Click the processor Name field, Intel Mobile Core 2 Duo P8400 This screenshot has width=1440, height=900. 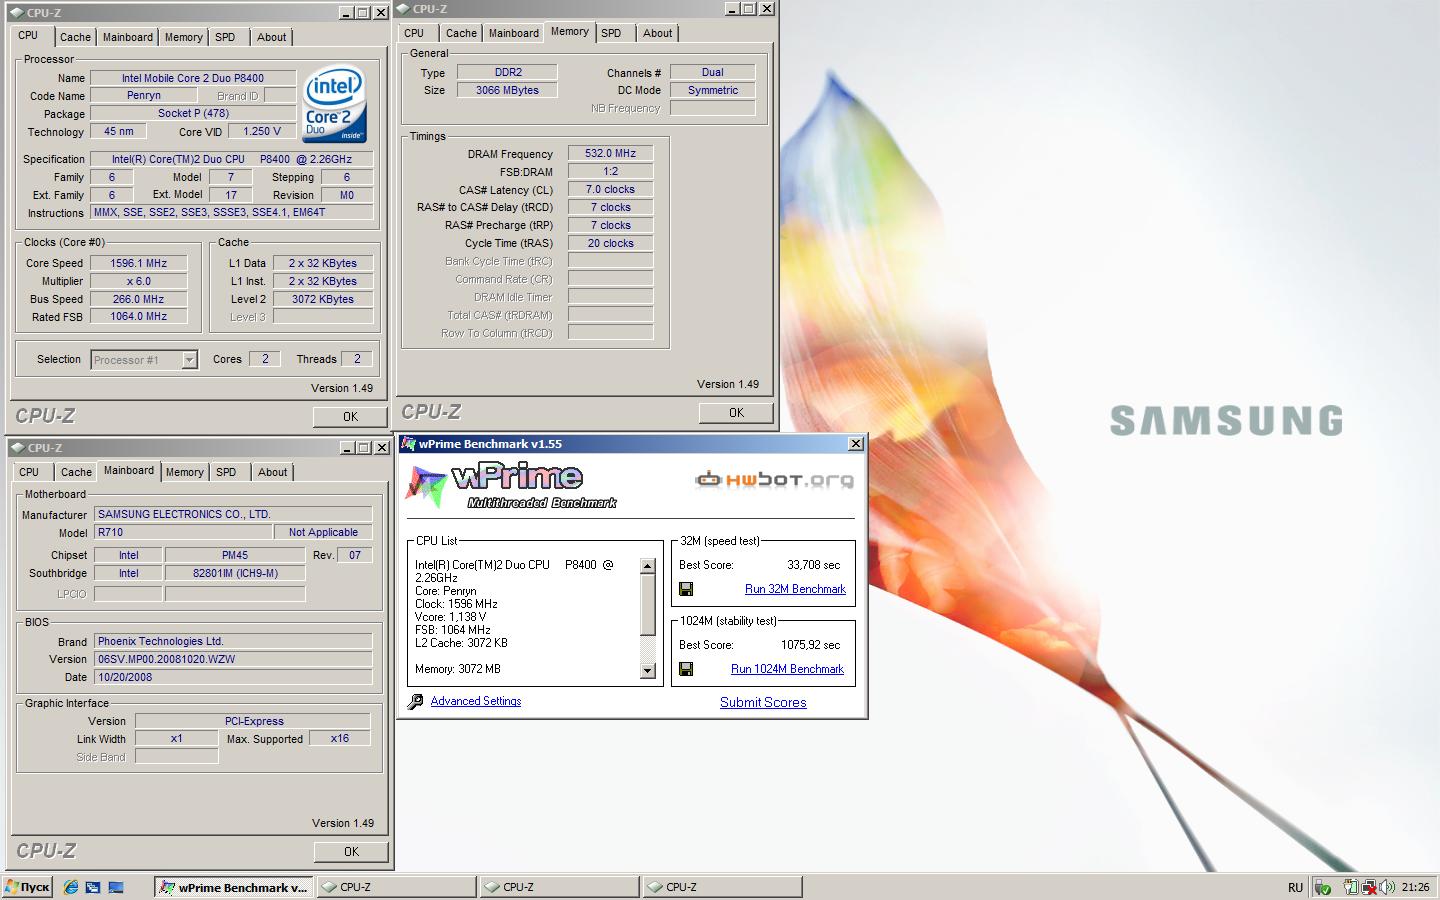(193, 78)
